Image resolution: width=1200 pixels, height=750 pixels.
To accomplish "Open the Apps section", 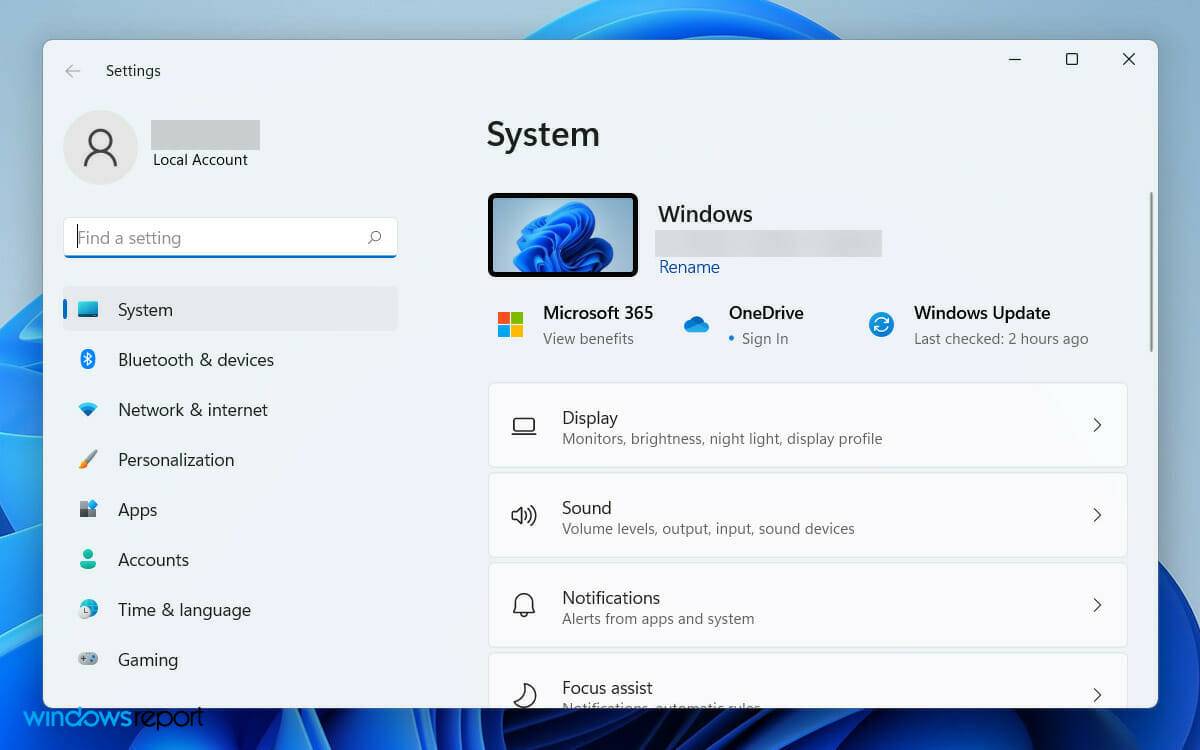I will [x=90, y=510].
